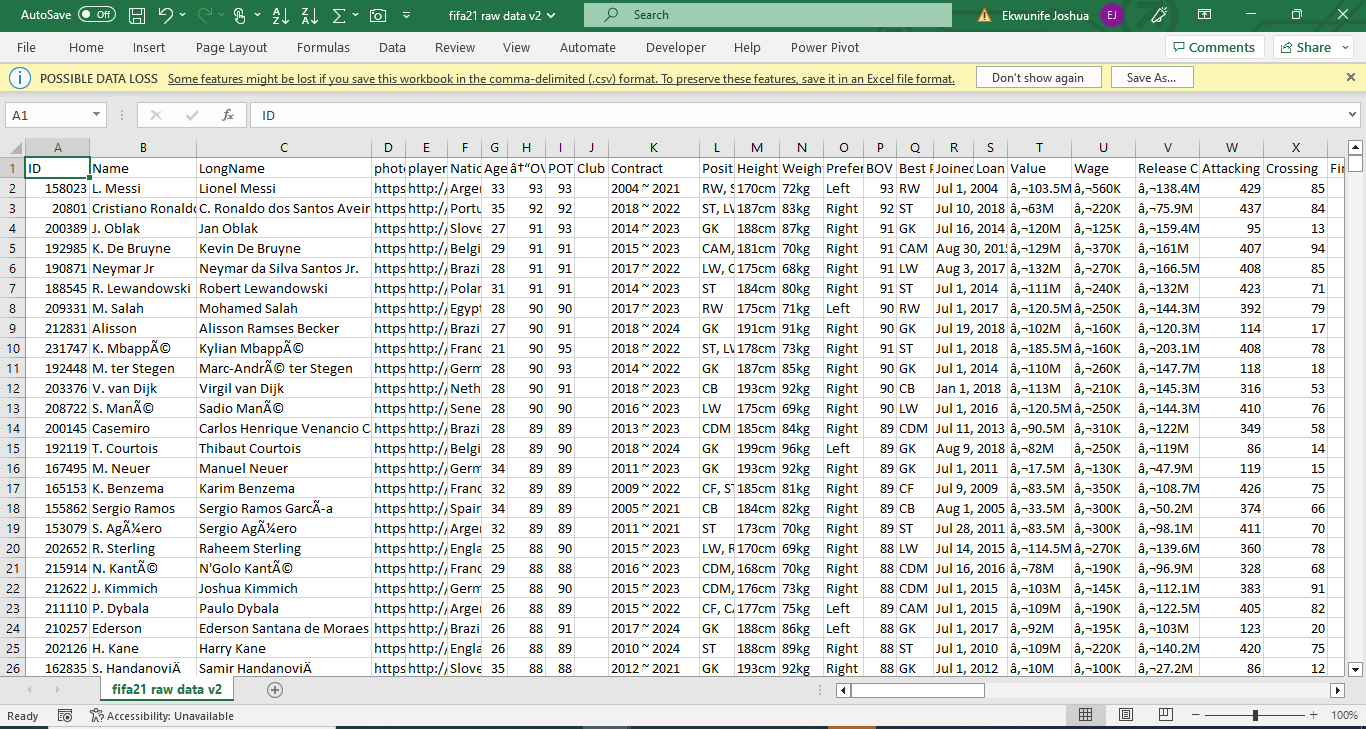1366x729 pixels.
Task: Click the New sheet plus icon
Action: pyautogui.click(x=275, y=690)
